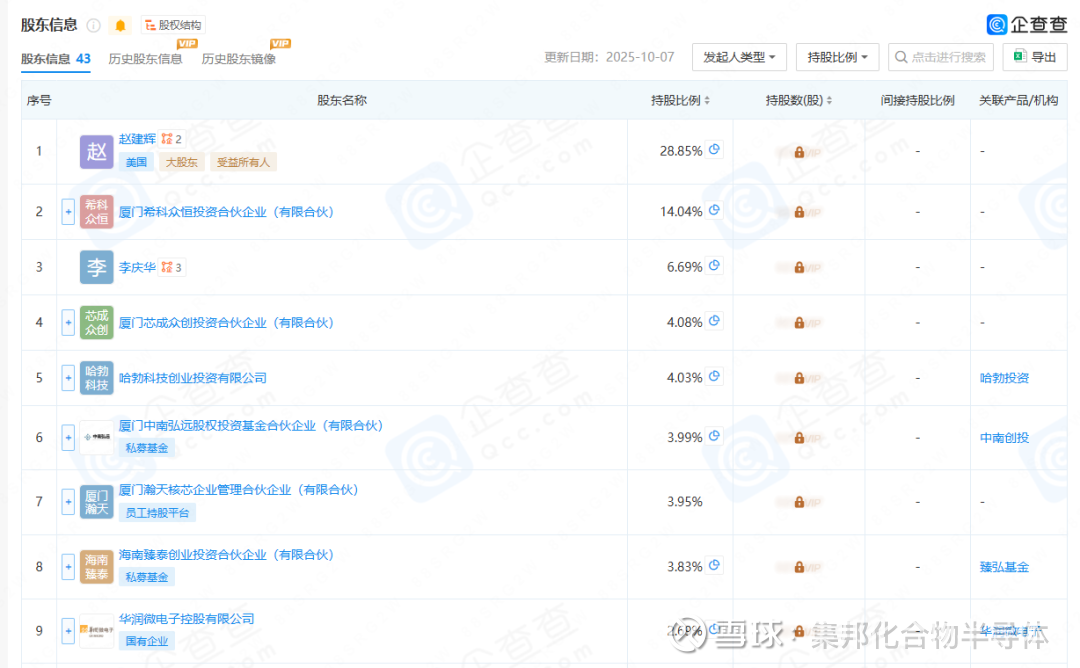Expand row 7 厦门瀚天核芯 shareholder
The image size is (1080, 668).
68,502
